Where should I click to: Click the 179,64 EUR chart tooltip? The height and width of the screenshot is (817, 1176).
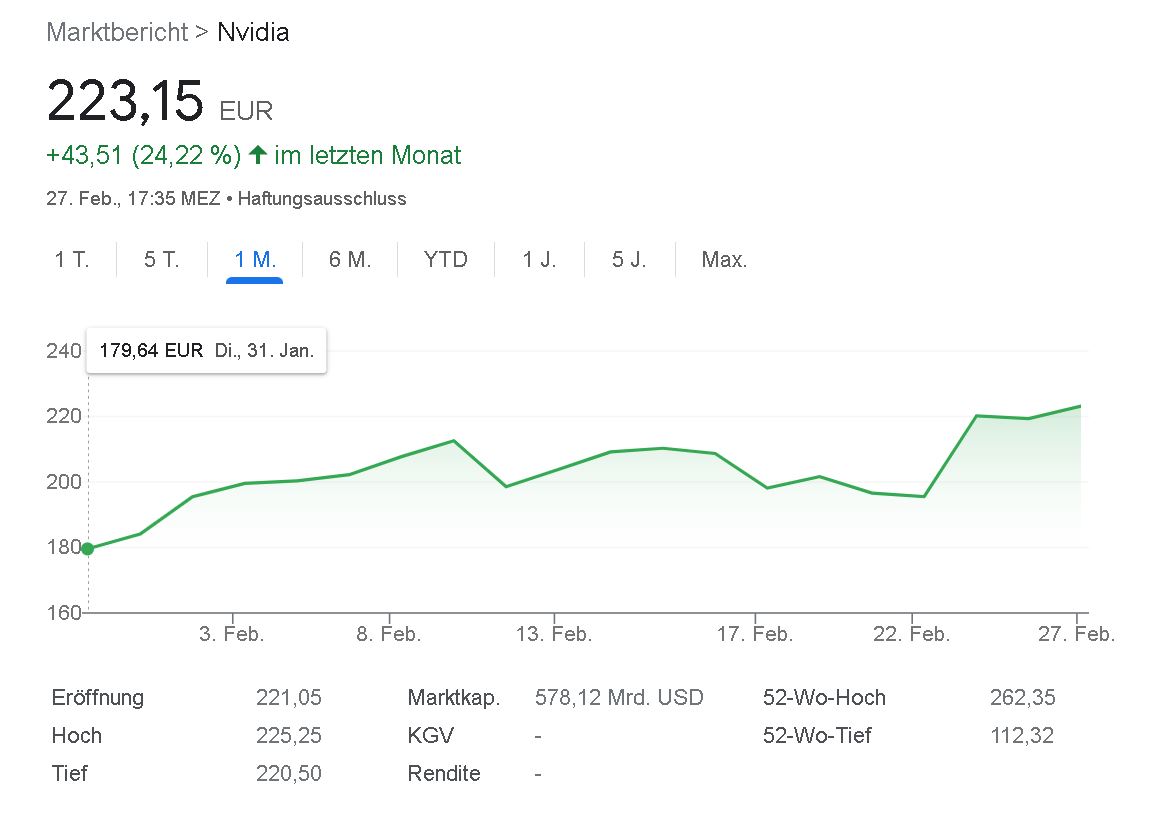pyautogui.click(x=206, y=350)
